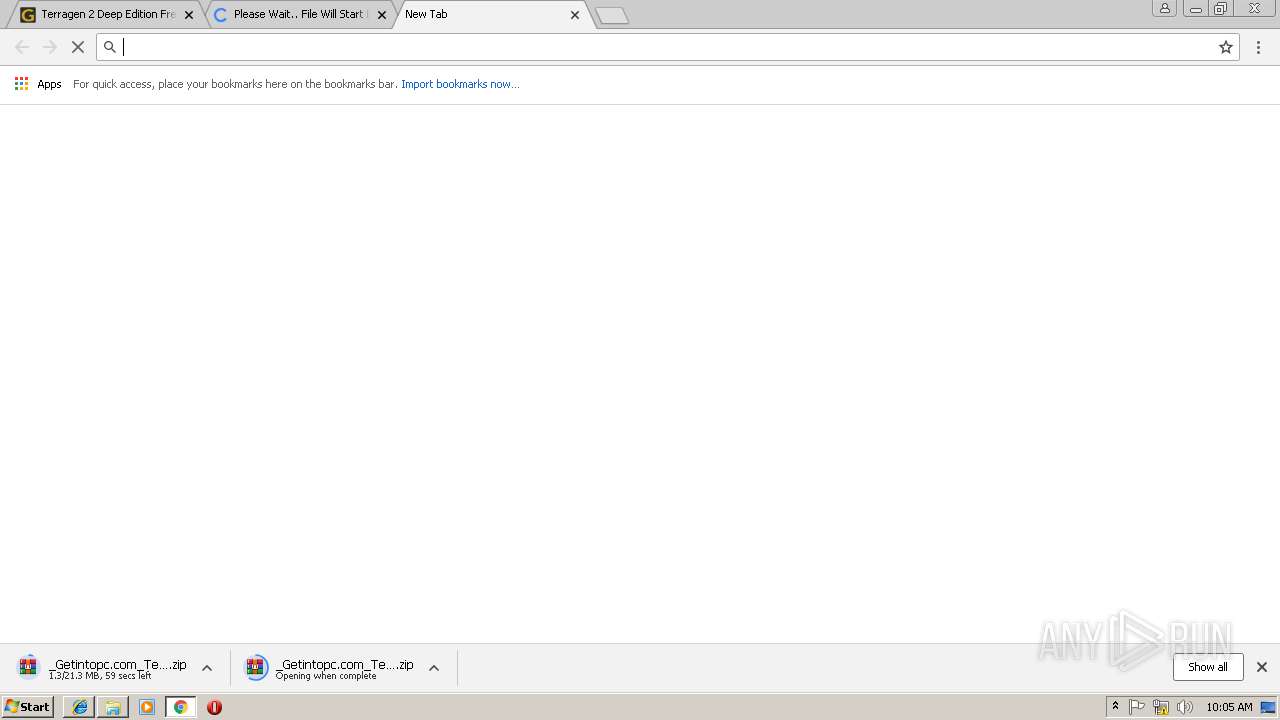Open first downloading Getintopc zip item
Viewport: 1280px width, 720px height.
pyautogui.click(x=102, y=668)
